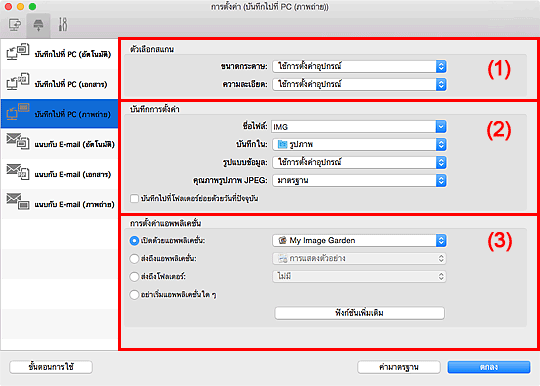Open the My Image Garden application dropdown
Viewport: 540px width, 386px height.
(x=359, y=240)
